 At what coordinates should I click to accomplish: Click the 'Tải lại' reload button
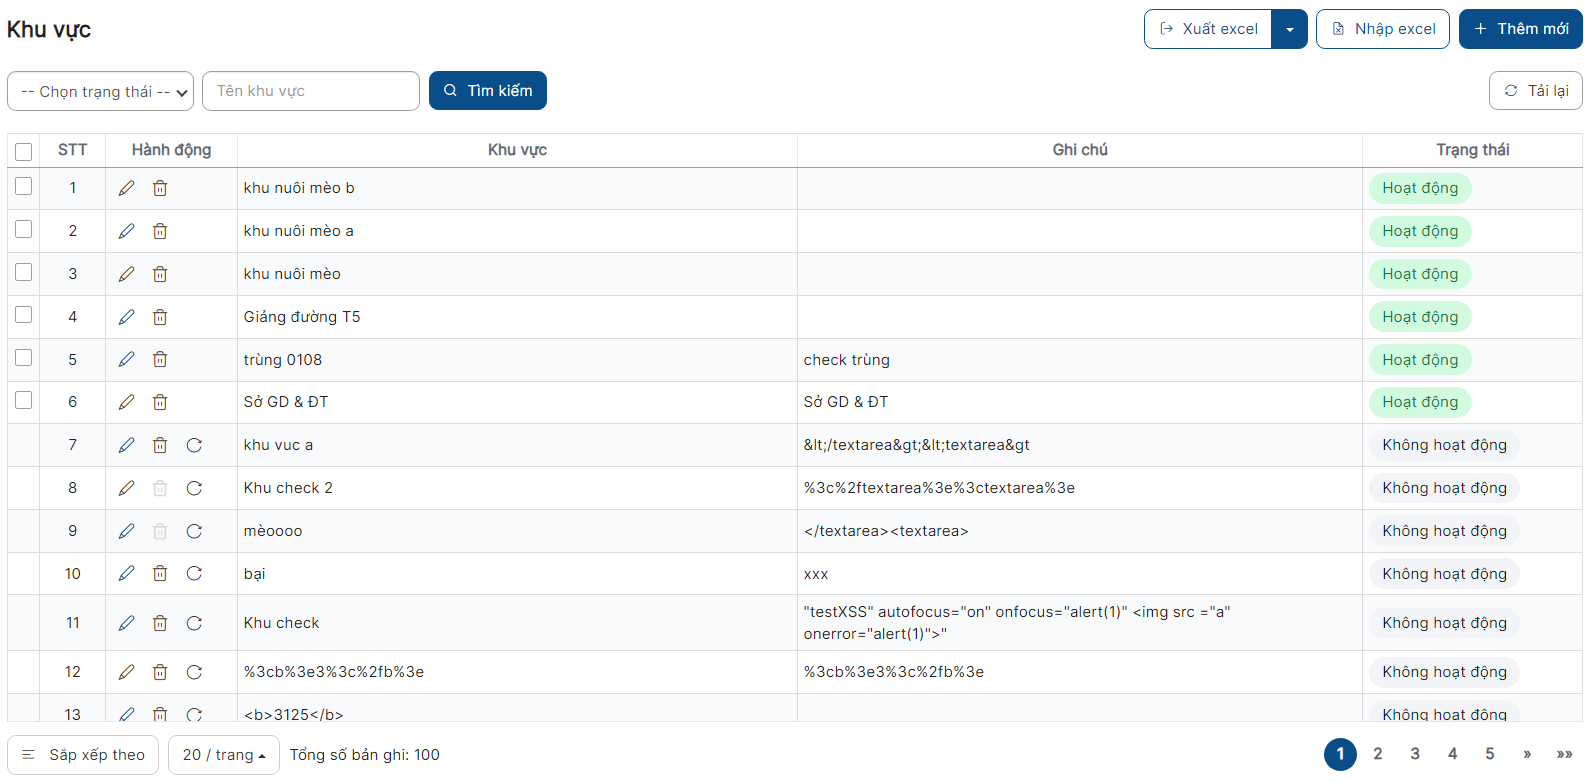[x=1535, y=91]
